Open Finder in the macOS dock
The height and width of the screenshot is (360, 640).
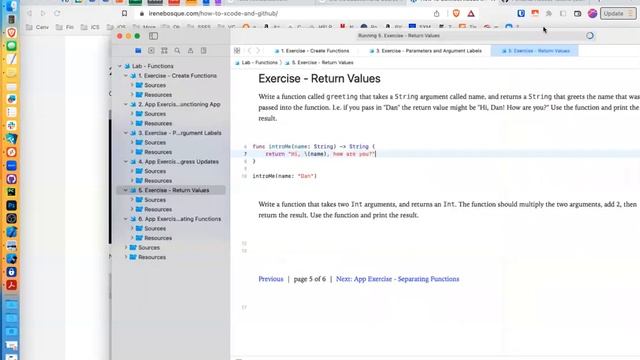(x=11, y=6)
